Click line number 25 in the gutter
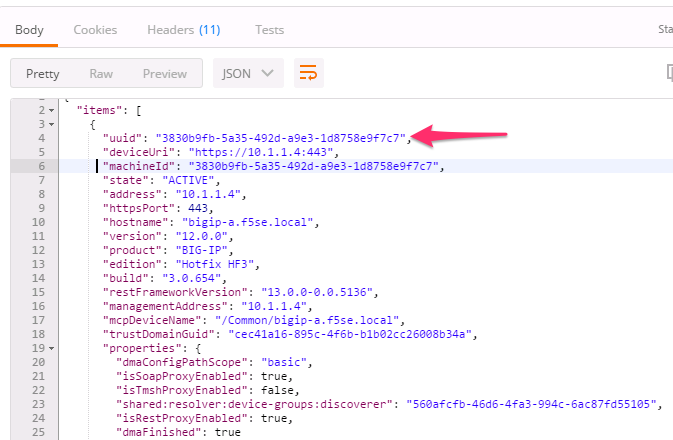Image resolution: width=673 pixels, height=440 pixels. coord(38,432)
